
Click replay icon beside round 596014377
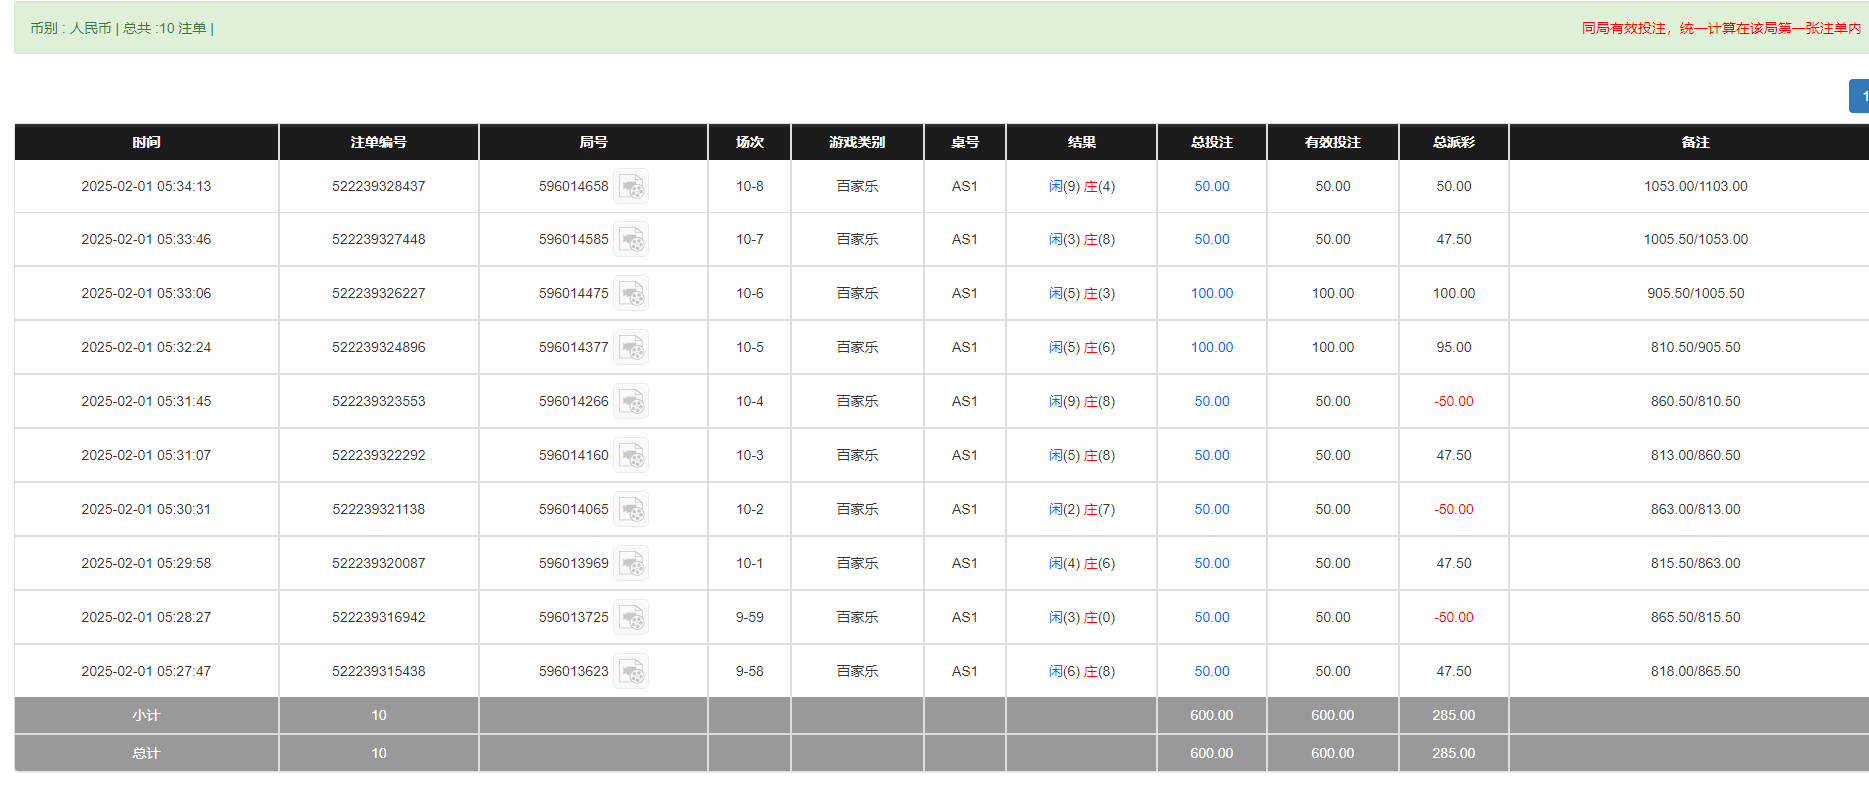[x=631, y=348]
